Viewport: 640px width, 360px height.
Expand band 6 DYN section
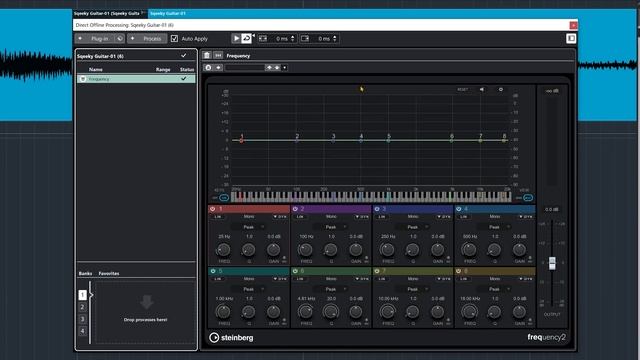pos(362,279)
